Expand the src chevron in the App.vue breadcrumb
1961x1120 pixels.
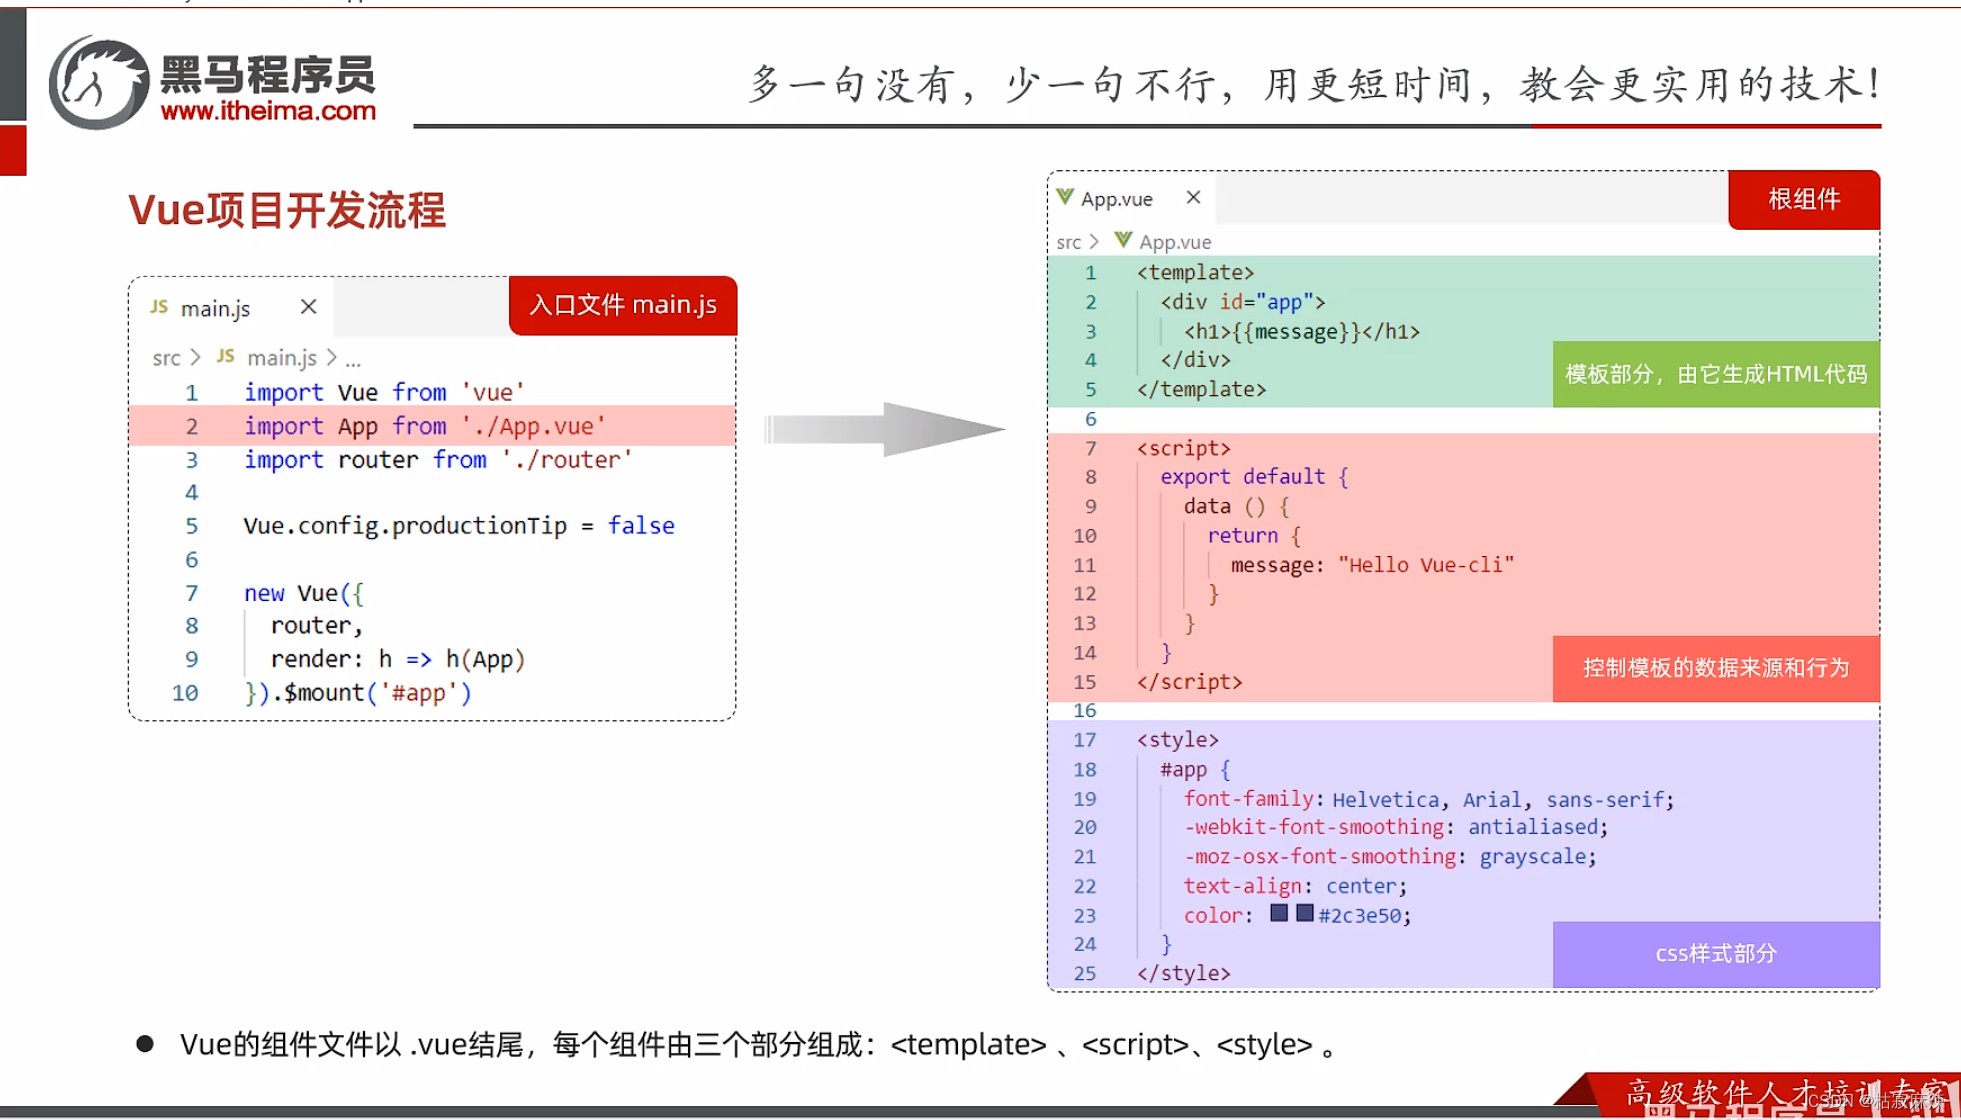point(1094,241)
